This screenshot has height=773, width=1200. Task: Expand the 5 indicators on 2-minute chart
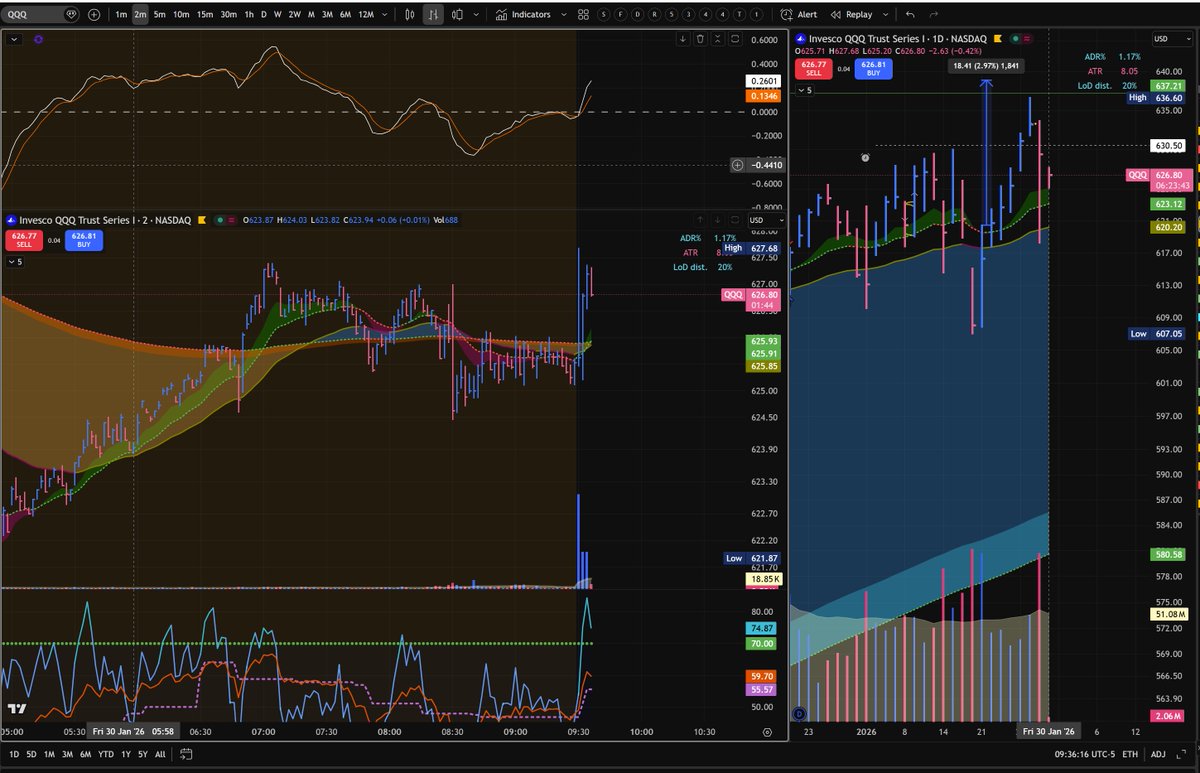click(15, 262)
